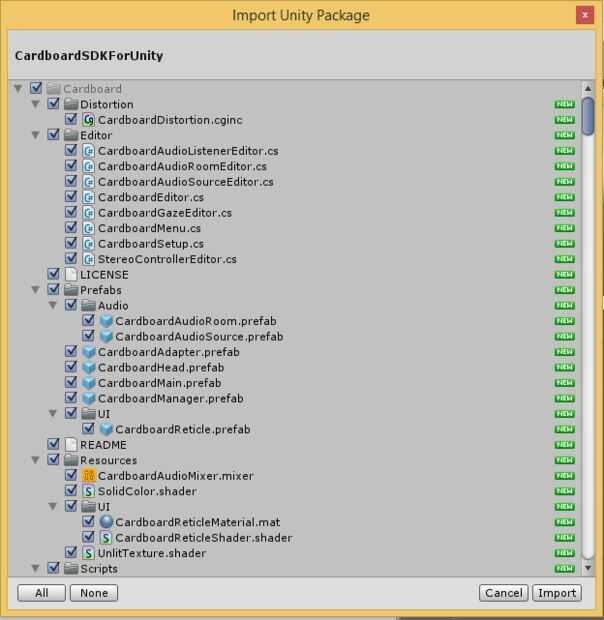The image size is (604, 620).
Task: Uncheck the root Cardboard folder checkbox
Action: pos(36,88)
